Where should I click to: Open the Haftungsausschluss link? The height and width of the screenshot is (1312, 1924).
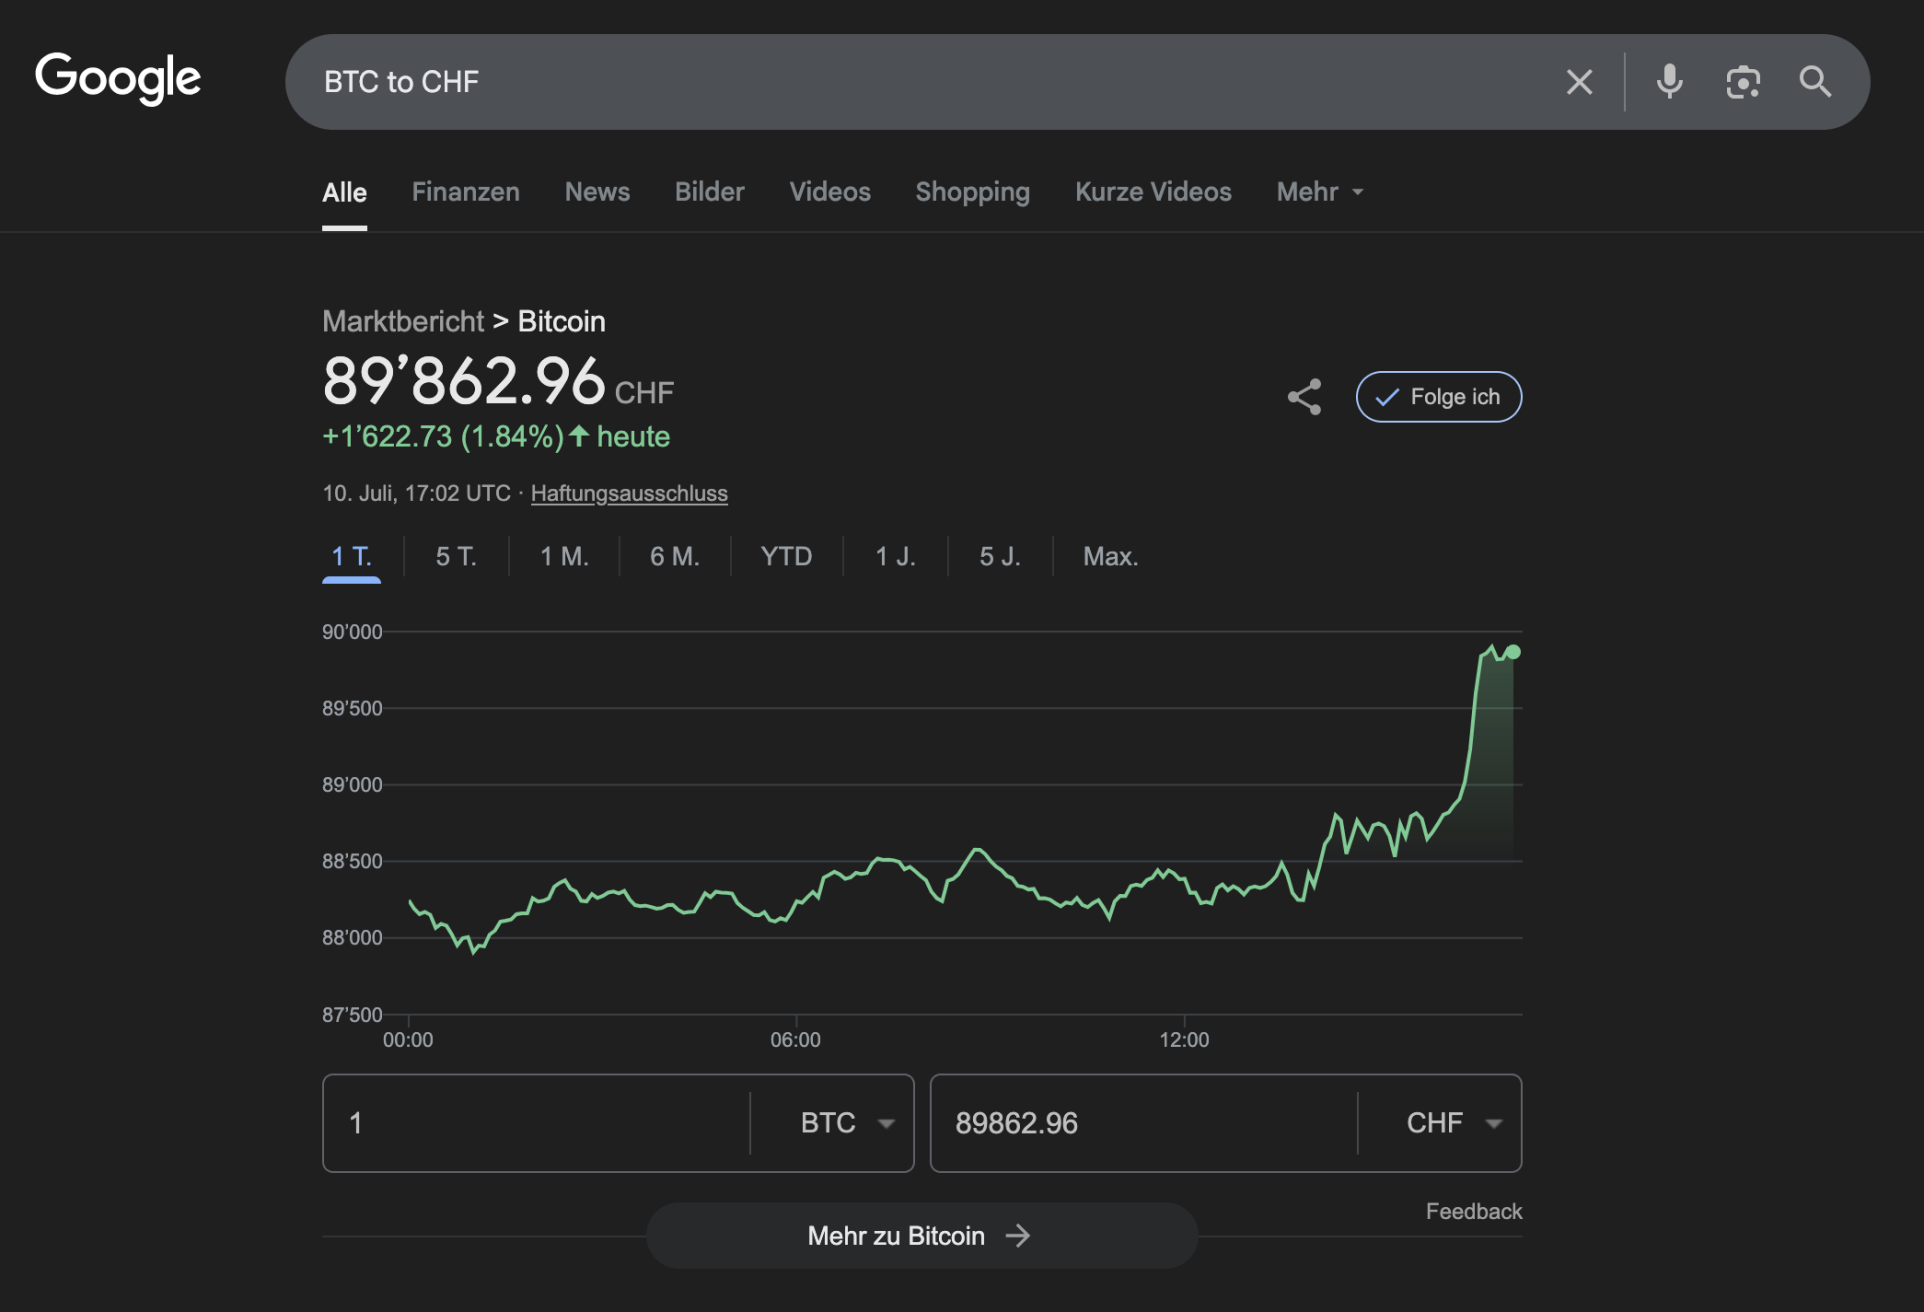[628, 494]
